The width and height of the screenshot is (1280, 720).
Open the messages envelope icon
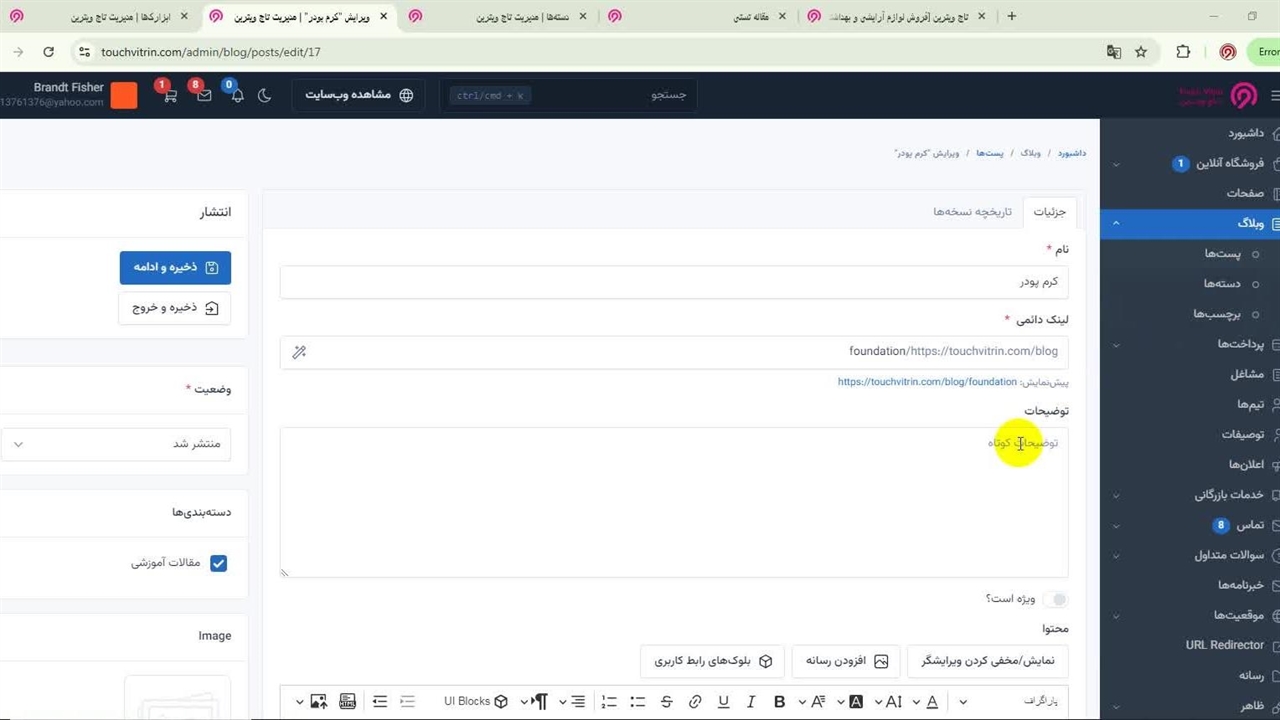pos(204,95)
